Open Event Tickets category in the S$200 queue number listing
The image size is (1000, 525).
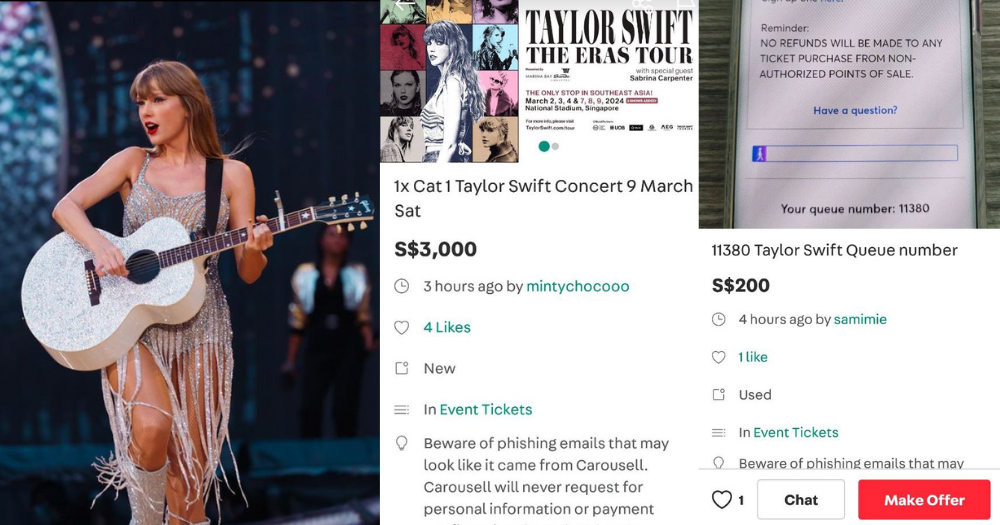(x=796, y=433)
